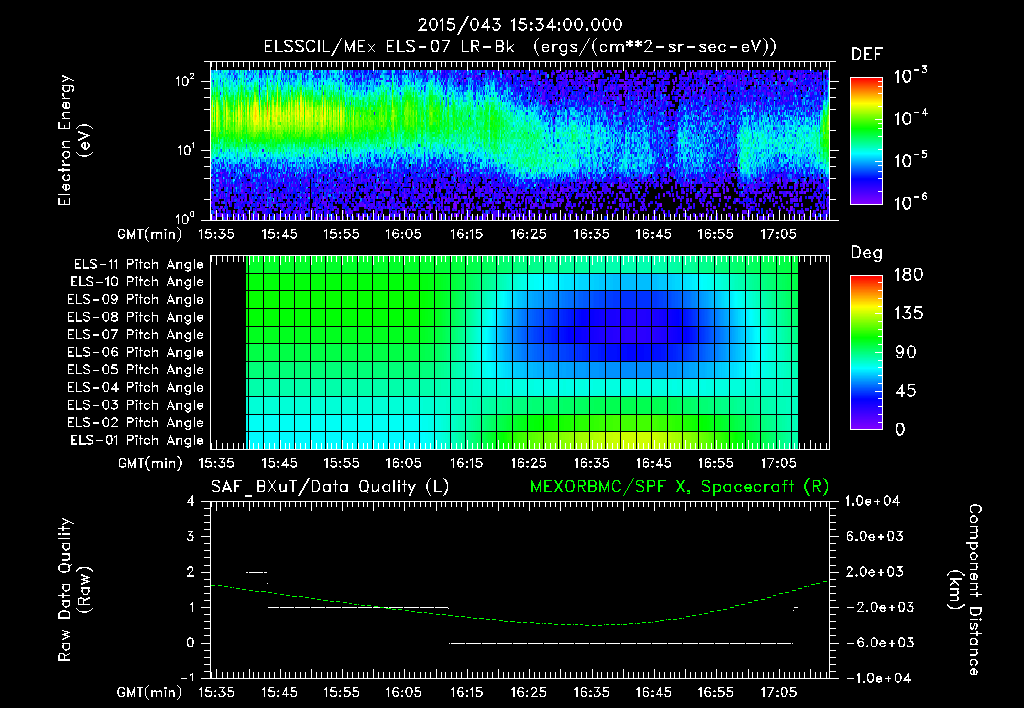The width and height of the screenshot is (1024, 708).
Task: Click the ELS-10 Pitch Angle row label
Action: tap(137, 282)
